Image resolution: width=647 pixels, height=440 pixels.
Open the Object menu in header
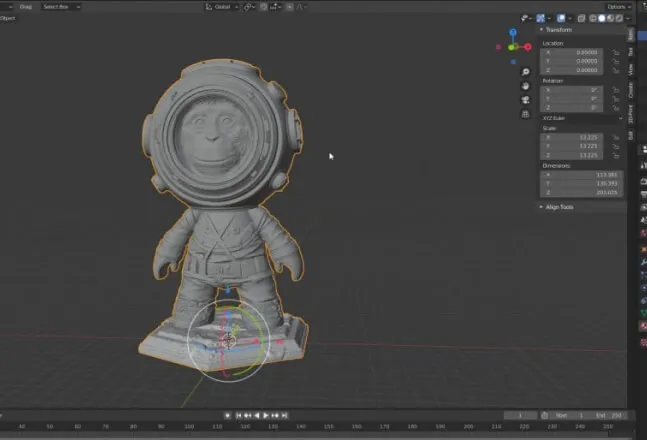point(7,18)
